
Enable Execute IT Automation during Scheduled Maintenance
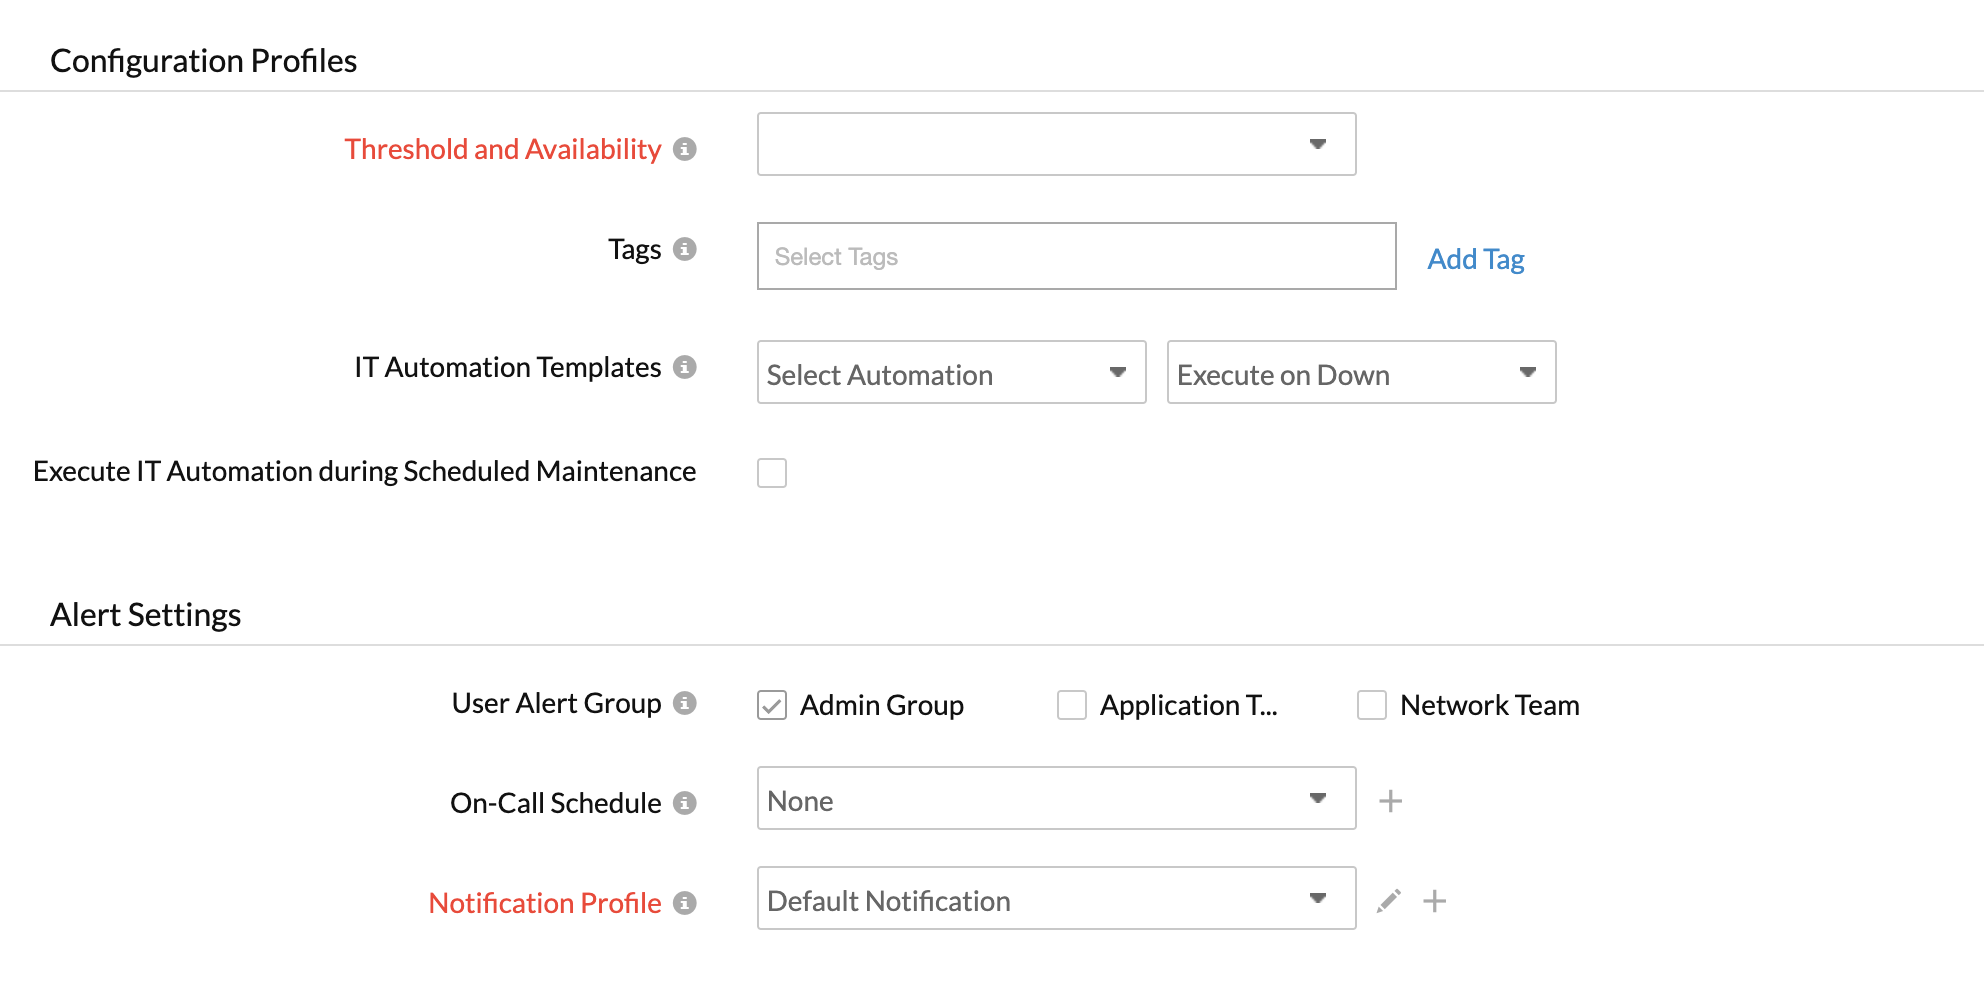[772, 473]
